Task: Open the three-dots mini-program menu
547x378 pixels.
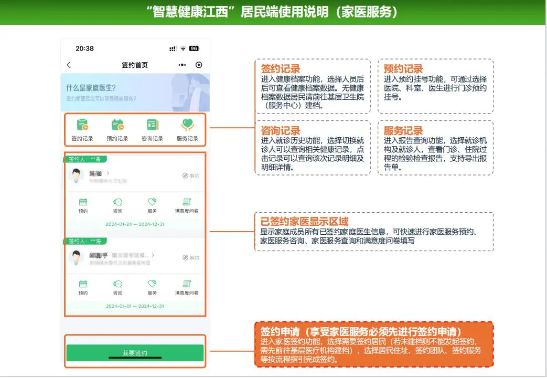Action: 182,65
